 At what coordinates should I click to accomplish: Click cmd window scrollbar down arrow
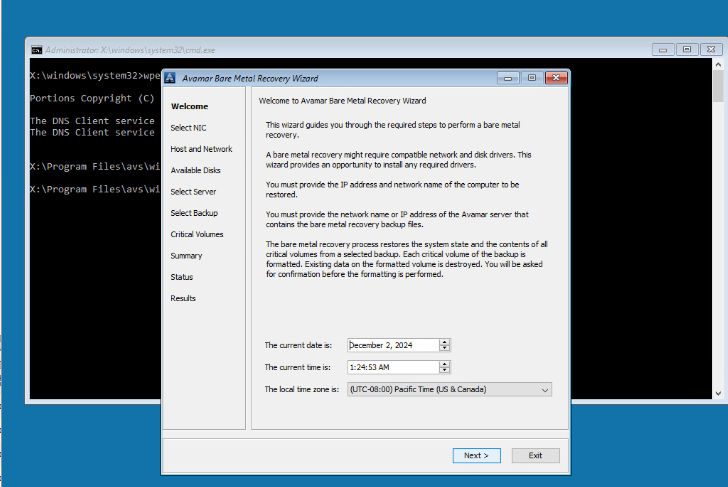pyautogui.click(x=718, y=393)
